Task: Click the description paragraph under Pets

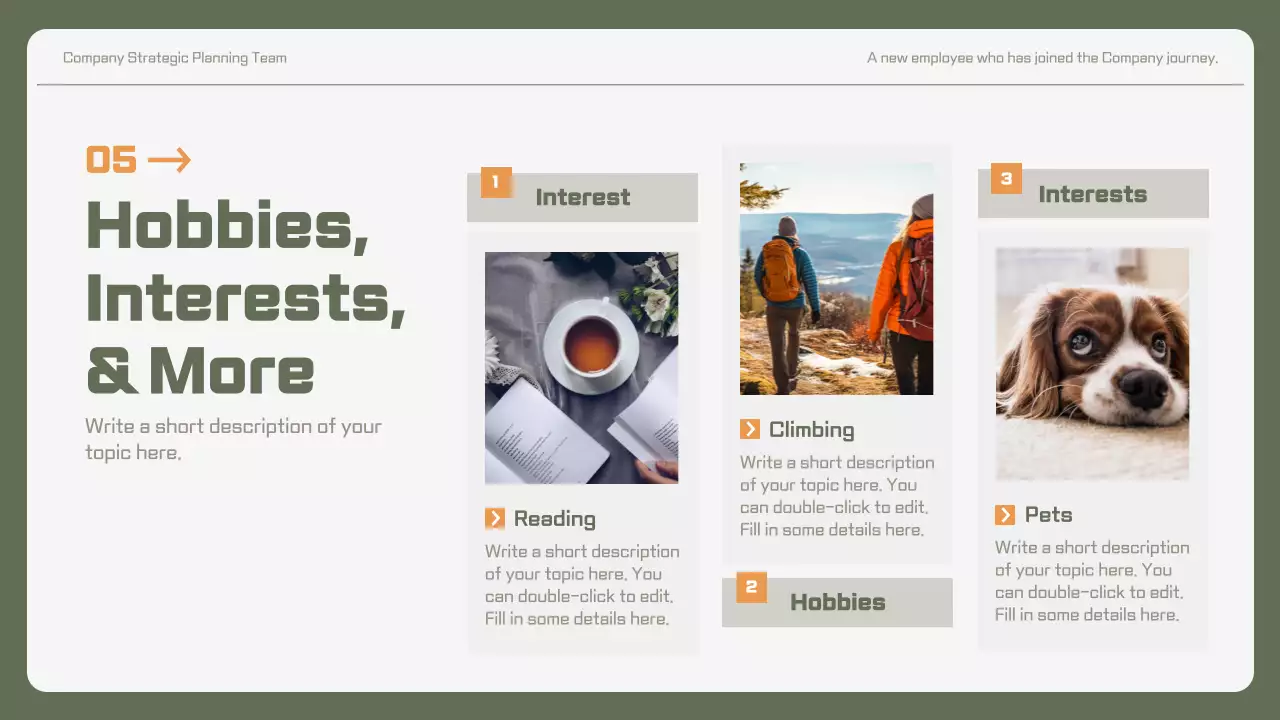Action: (x=1092, y=581)
